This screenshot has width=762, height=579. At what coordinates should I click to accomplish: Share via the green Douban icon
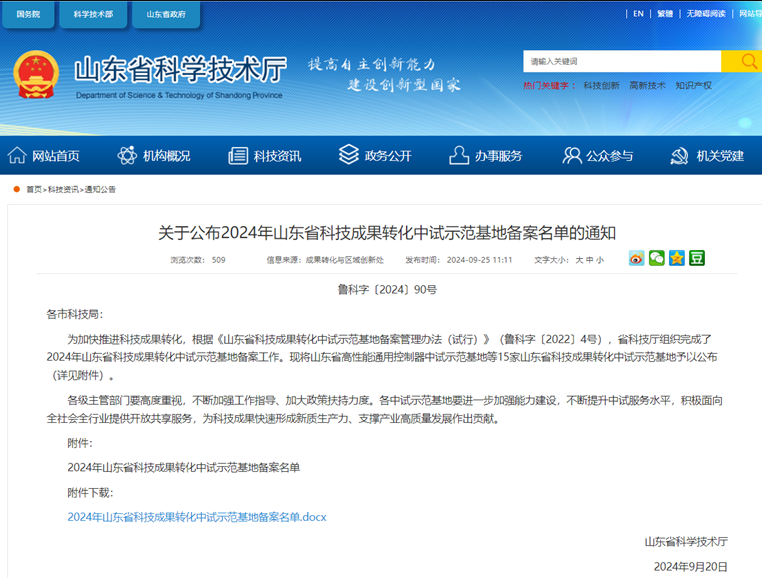pyautogui.click(x=697, y=258)
